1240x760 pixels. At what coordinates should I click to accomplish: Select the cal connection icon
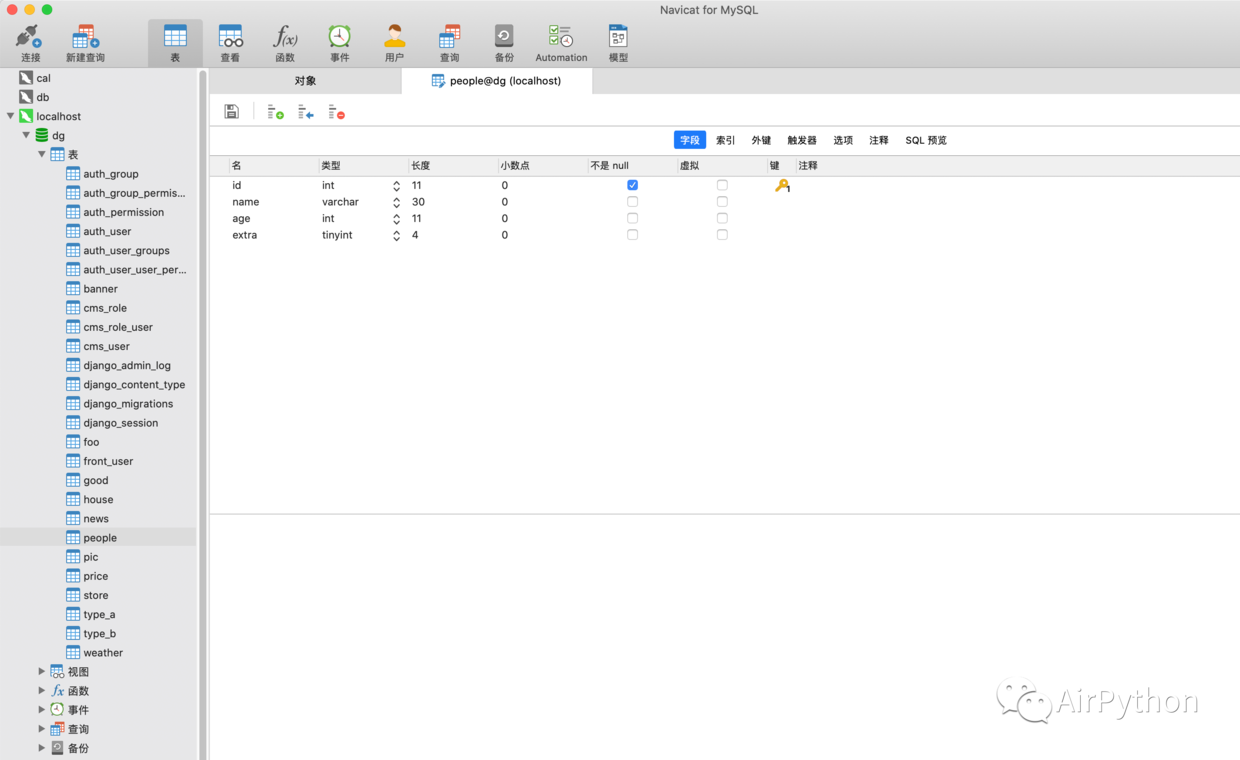pyautogui.click(x=26, y=78)
